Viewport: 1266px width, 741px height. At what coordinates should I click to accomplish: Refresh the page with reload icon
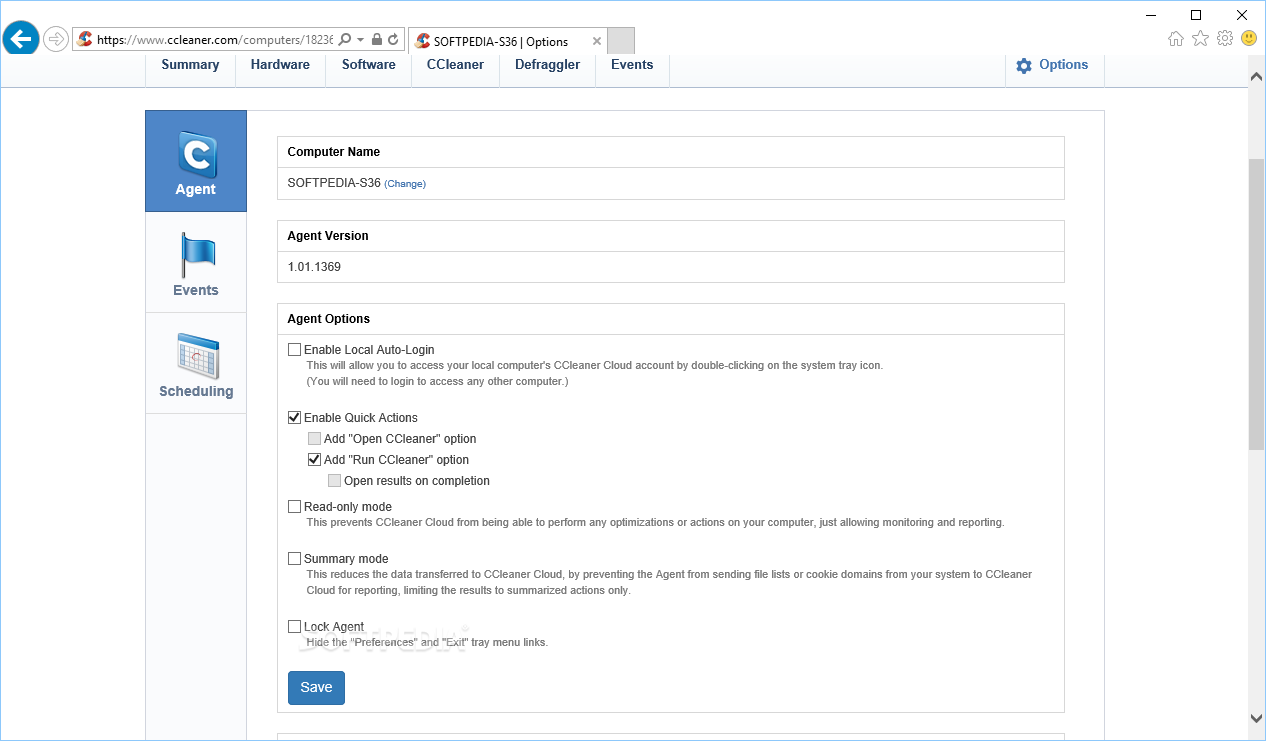[x=394, y=40]
